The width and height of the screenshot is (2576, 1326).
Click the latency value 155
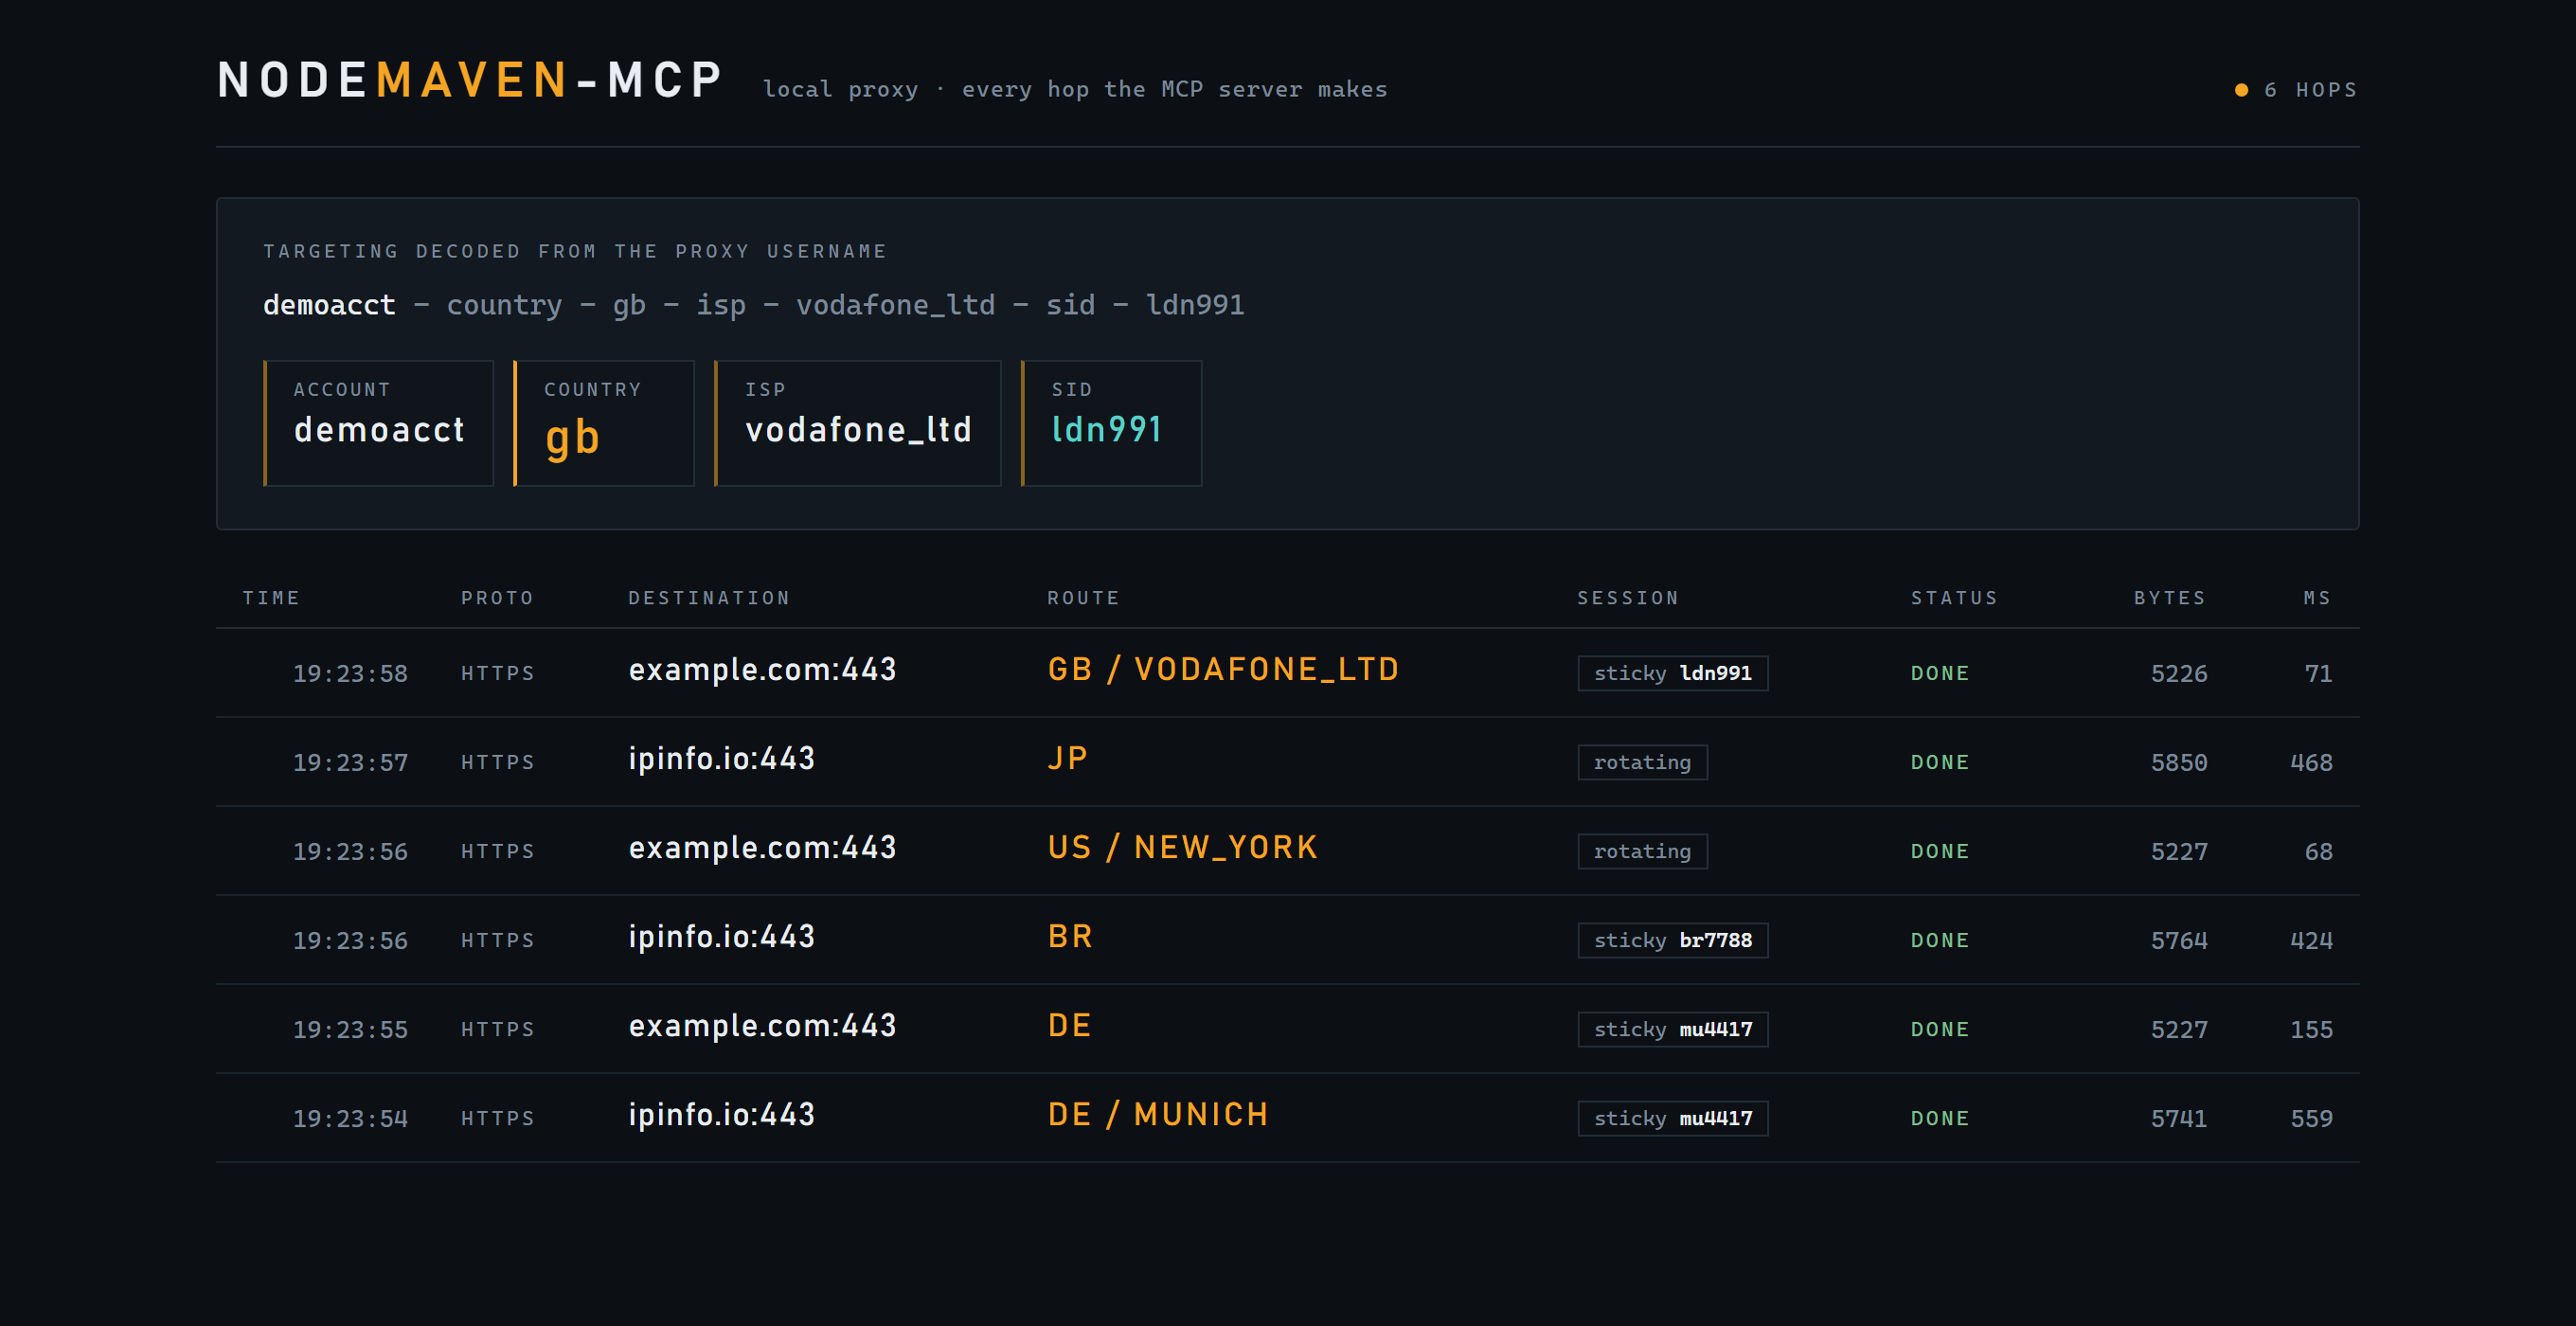(2311, 1030)
